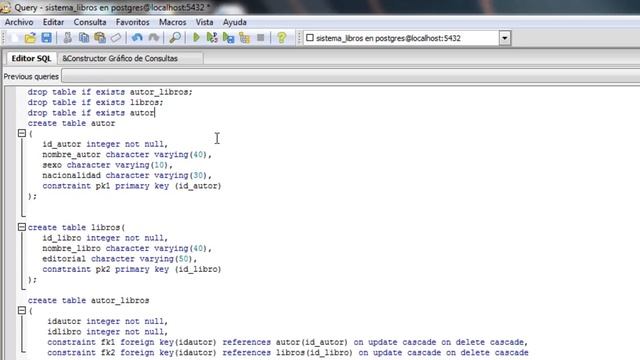Execute the query and save results to file
This screenshot has height=360, width=640.
coord(229,38)
